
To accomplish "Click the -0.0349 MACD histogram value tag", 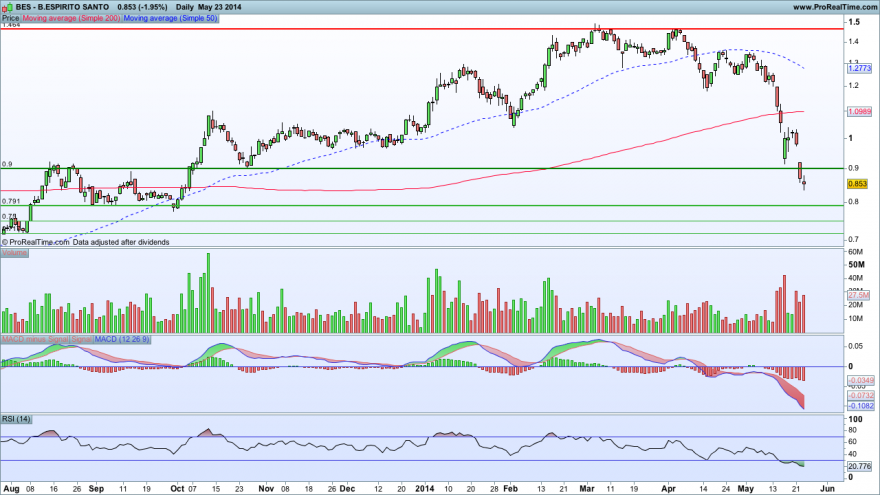I will pyautogui.click(x=860, y=380).
